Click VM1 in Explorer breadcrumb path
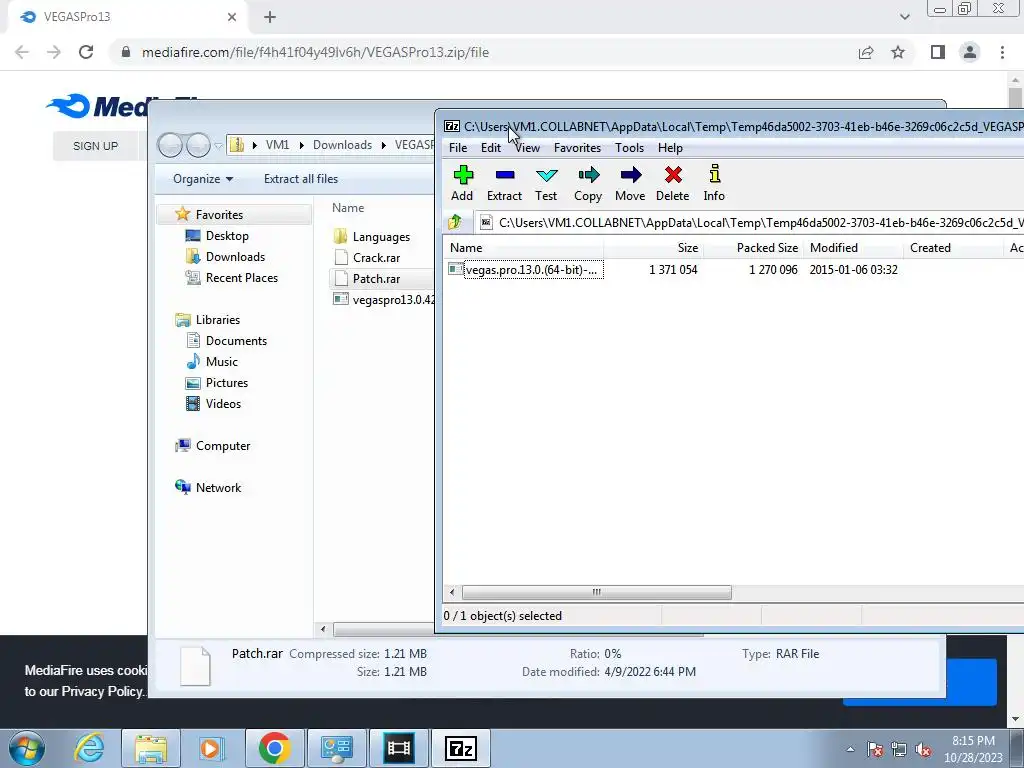The height and width of the screenshot is (768, 1024). pyautogui.click(x=278, y=145)
